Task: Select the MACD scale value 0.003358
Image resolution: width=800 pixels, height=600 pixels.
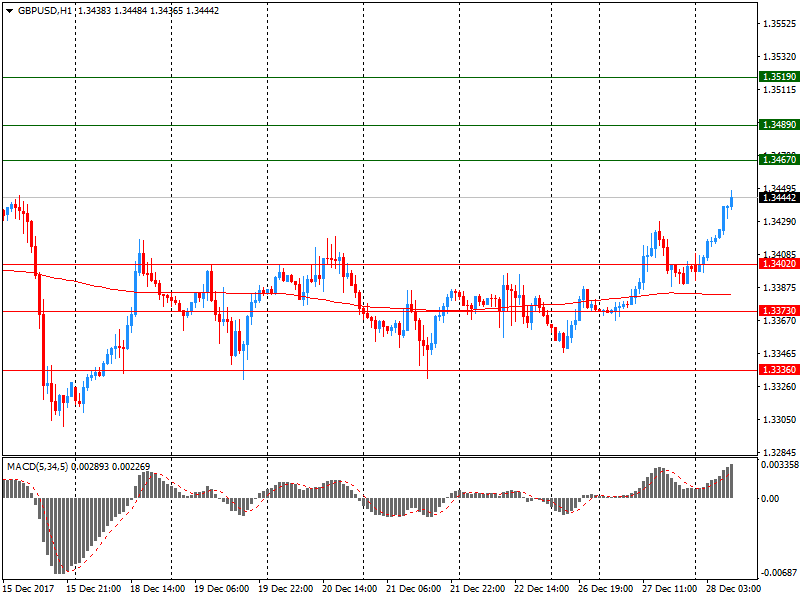Action: click(x=778, y=465)
